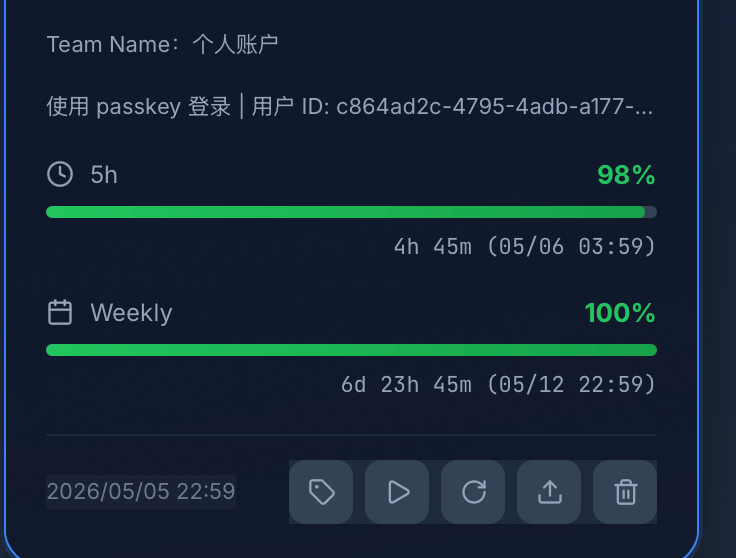Click the 5h label text
Image resolution: width=736 pixels, height=558 pixels.
[104, 175]
